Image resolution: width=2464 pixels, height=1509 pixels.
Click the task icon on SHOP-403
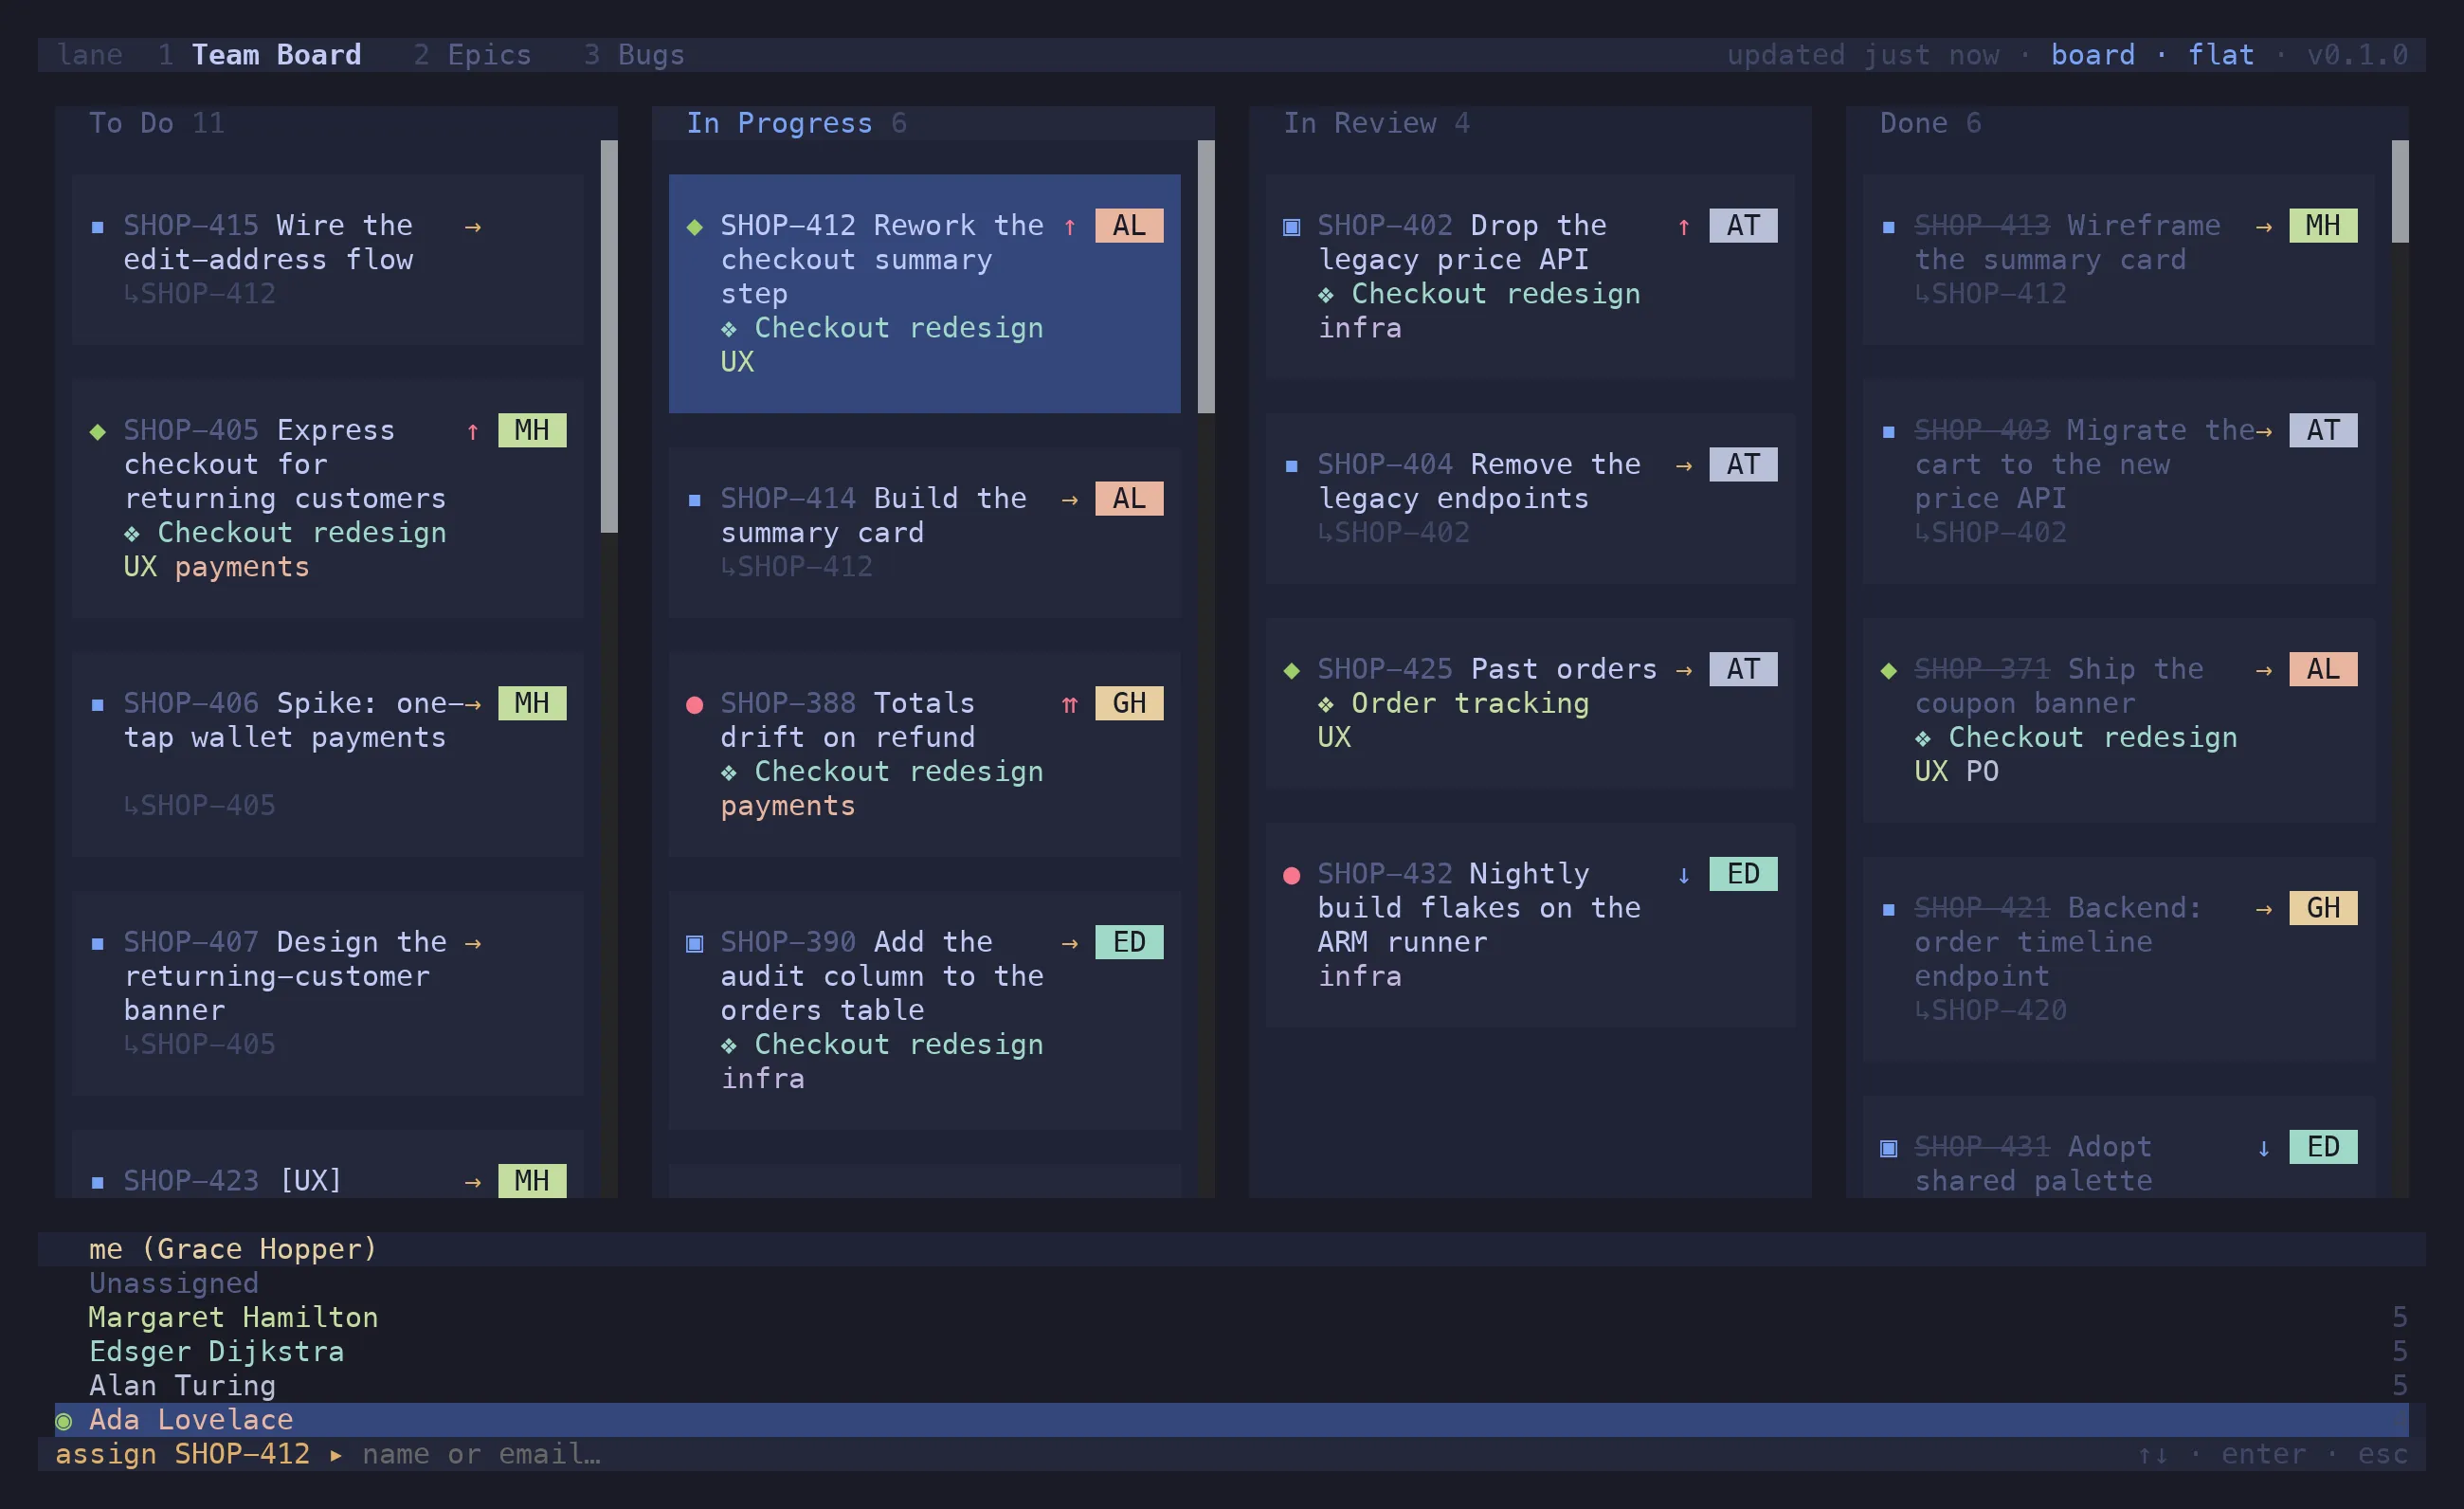tap(1888, 432)
